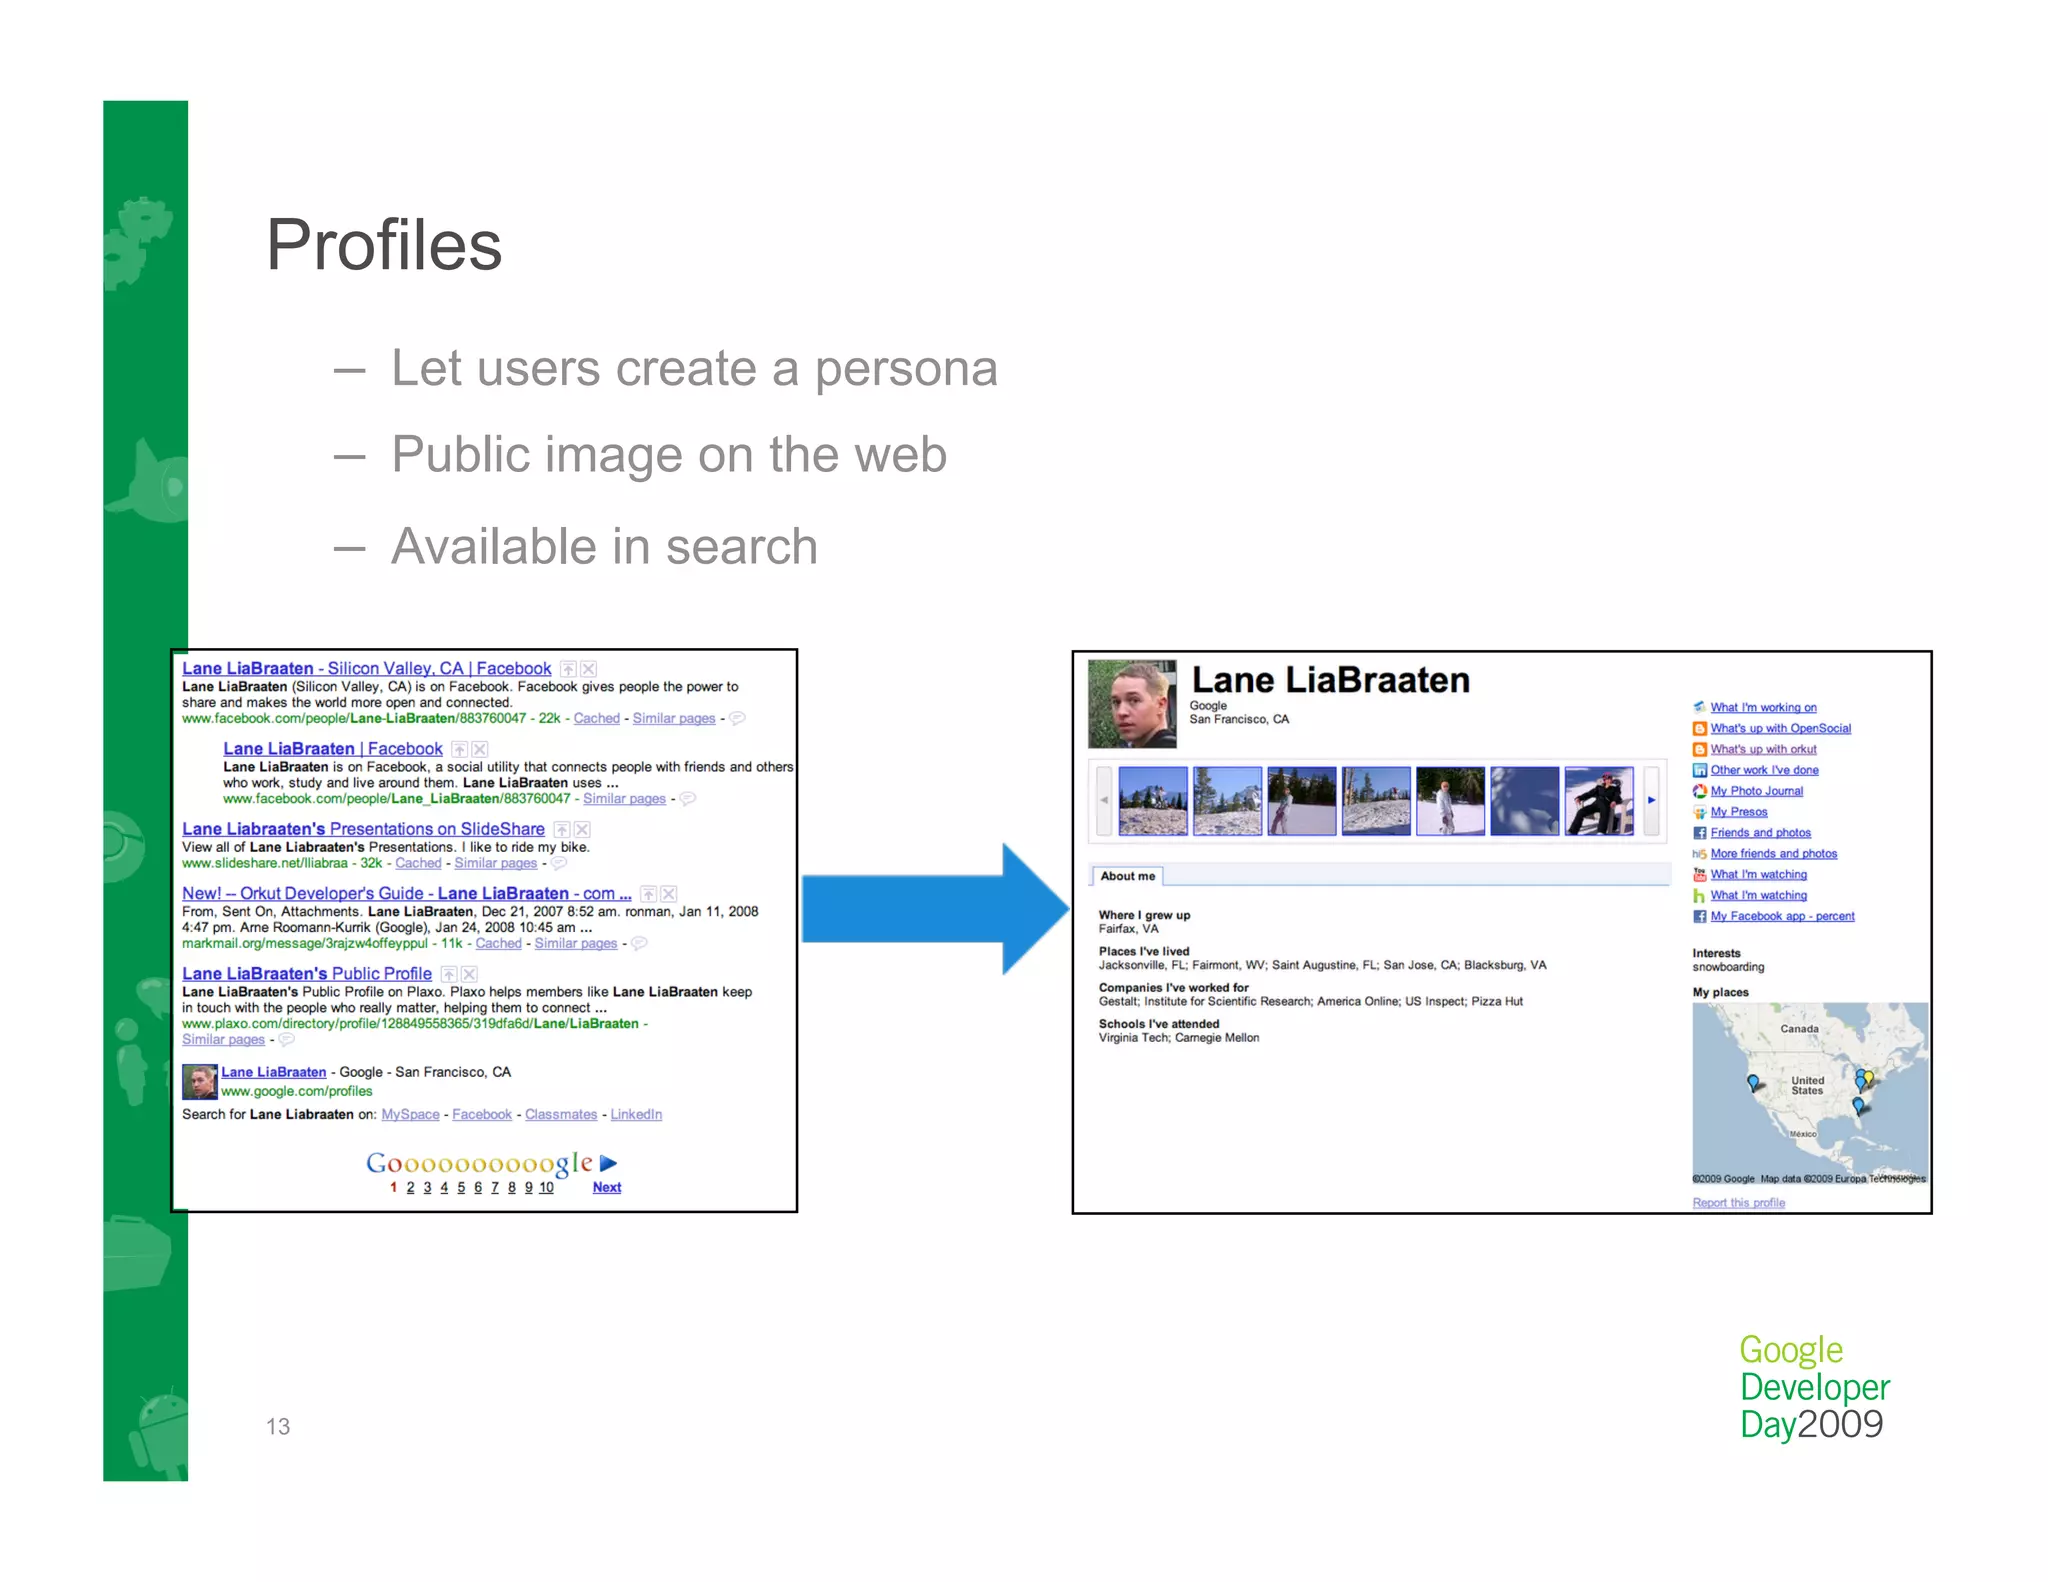Click the Classmates search link
Screen dimensions: 2048x1582
pyautogui.click(x=561, y=1114)
